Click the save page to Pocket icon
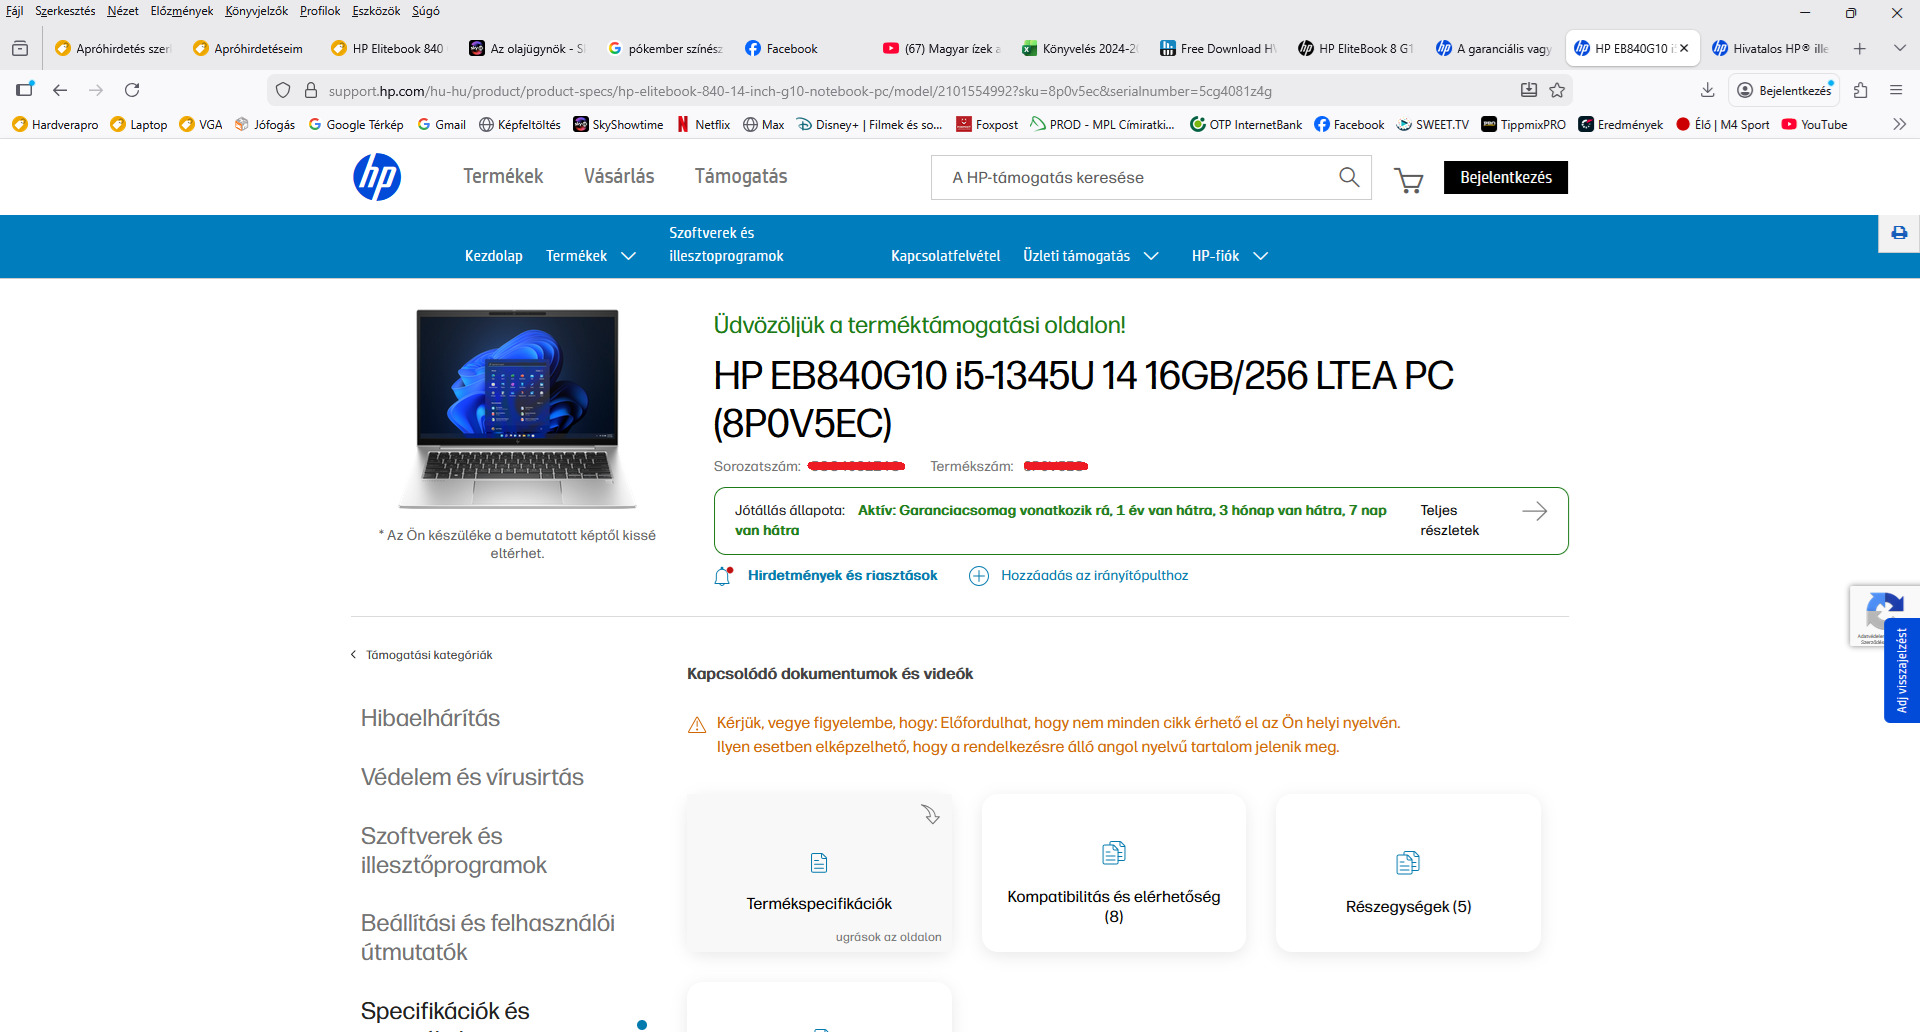 [x=1529, y=90]
